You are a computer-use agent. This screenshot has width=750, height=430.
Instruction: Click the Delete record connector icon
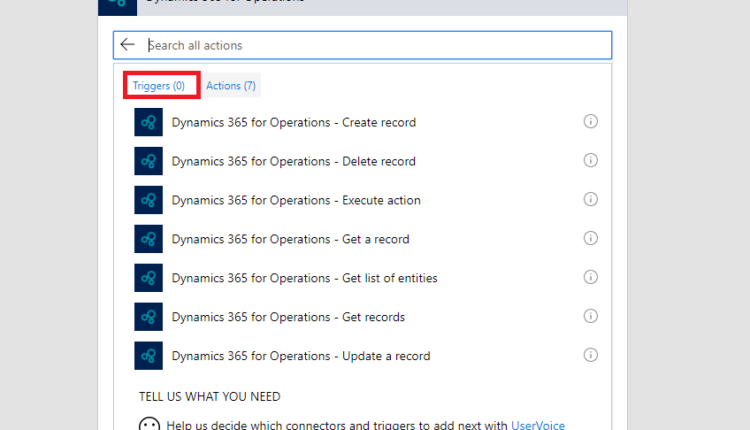pos(148,161)
